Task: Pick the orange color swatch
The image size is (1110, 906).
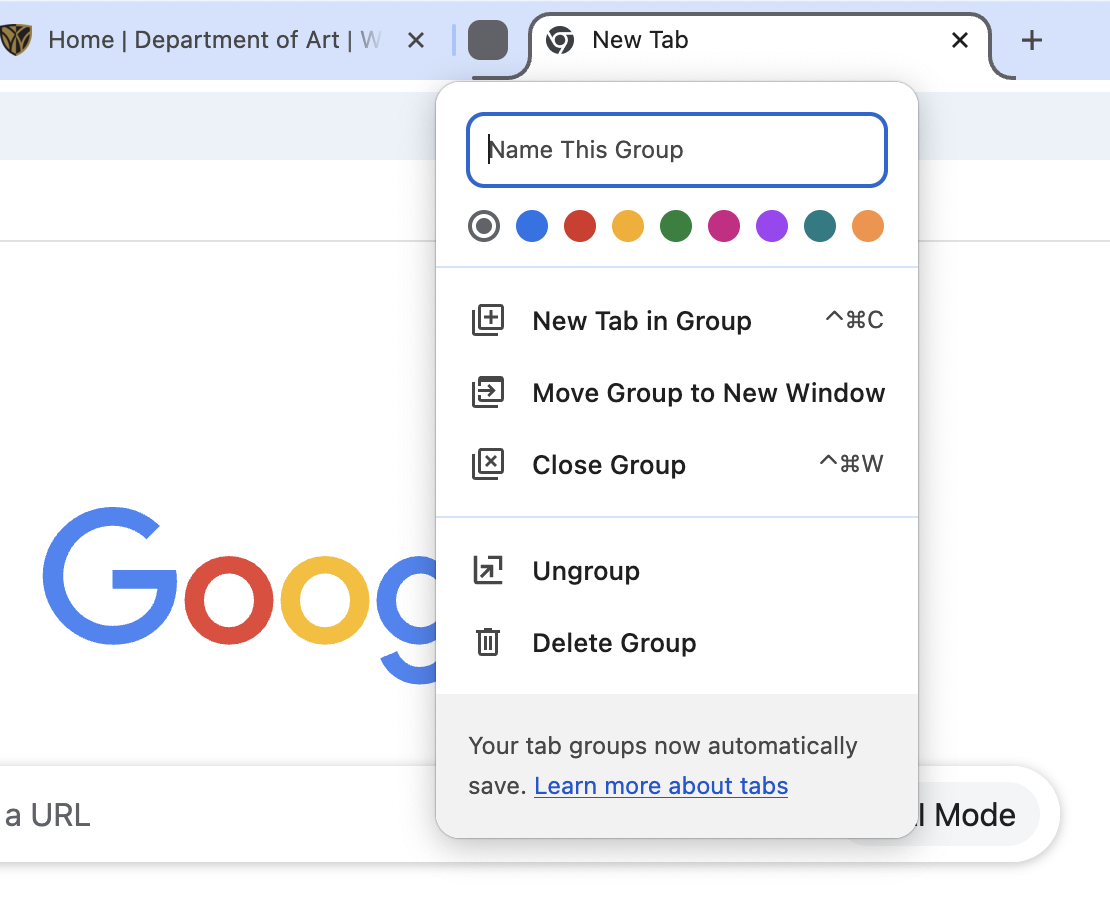Action: click(x=868, y=226)
